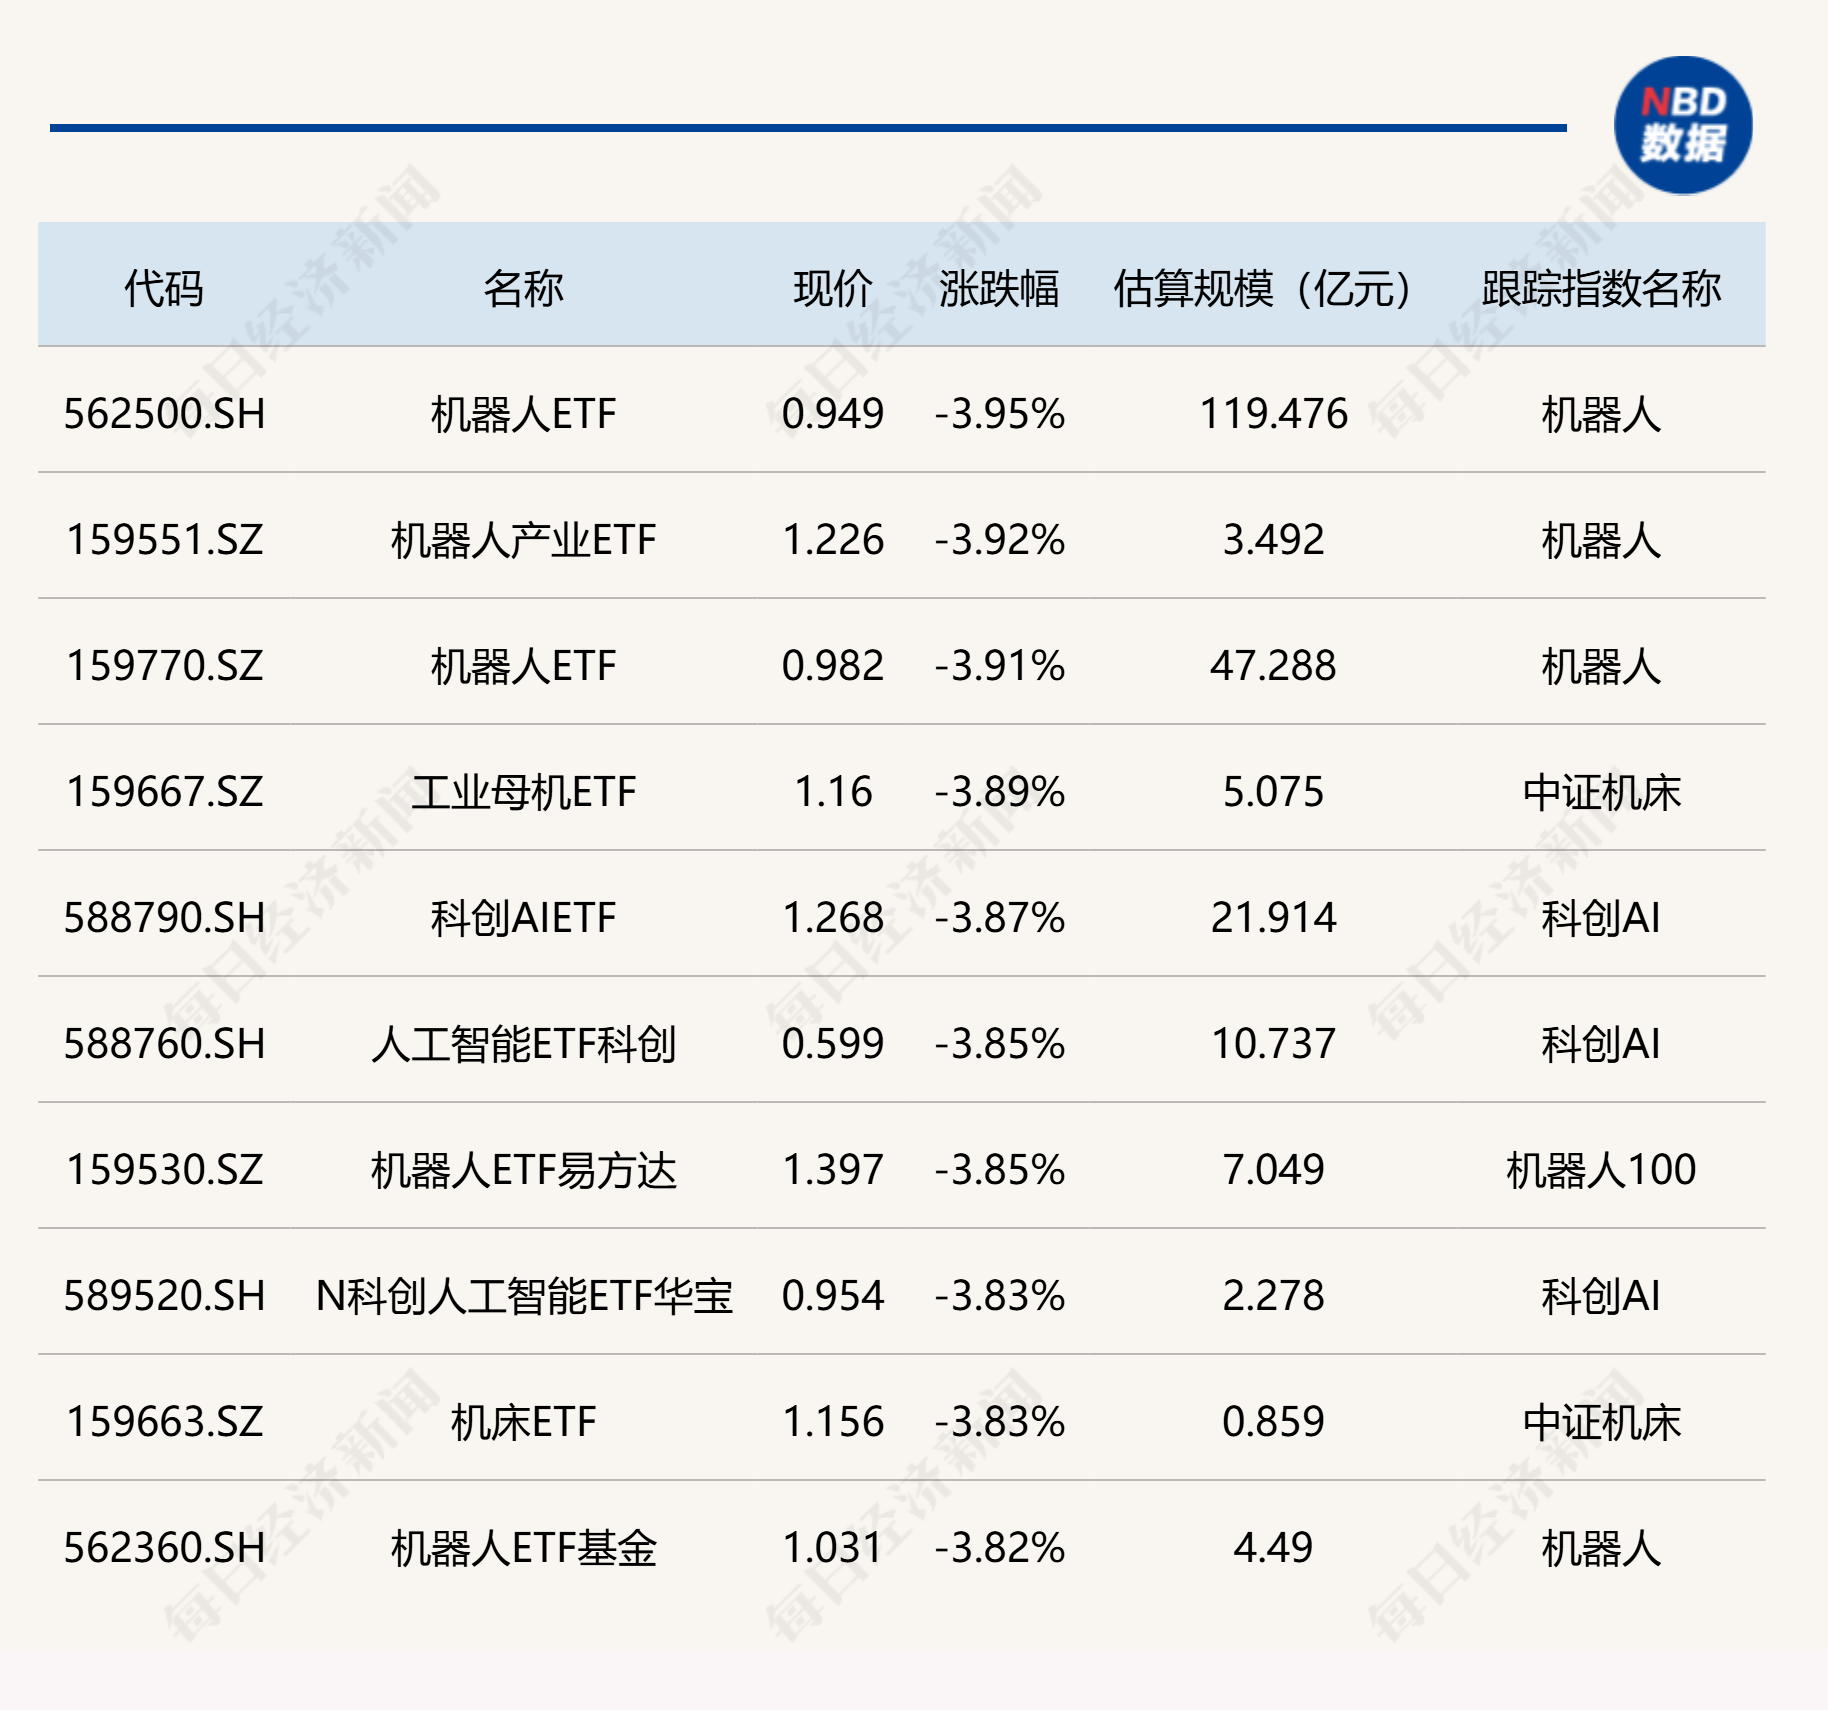Click 科创AI in the 588790.SH row

(1601, 918)
